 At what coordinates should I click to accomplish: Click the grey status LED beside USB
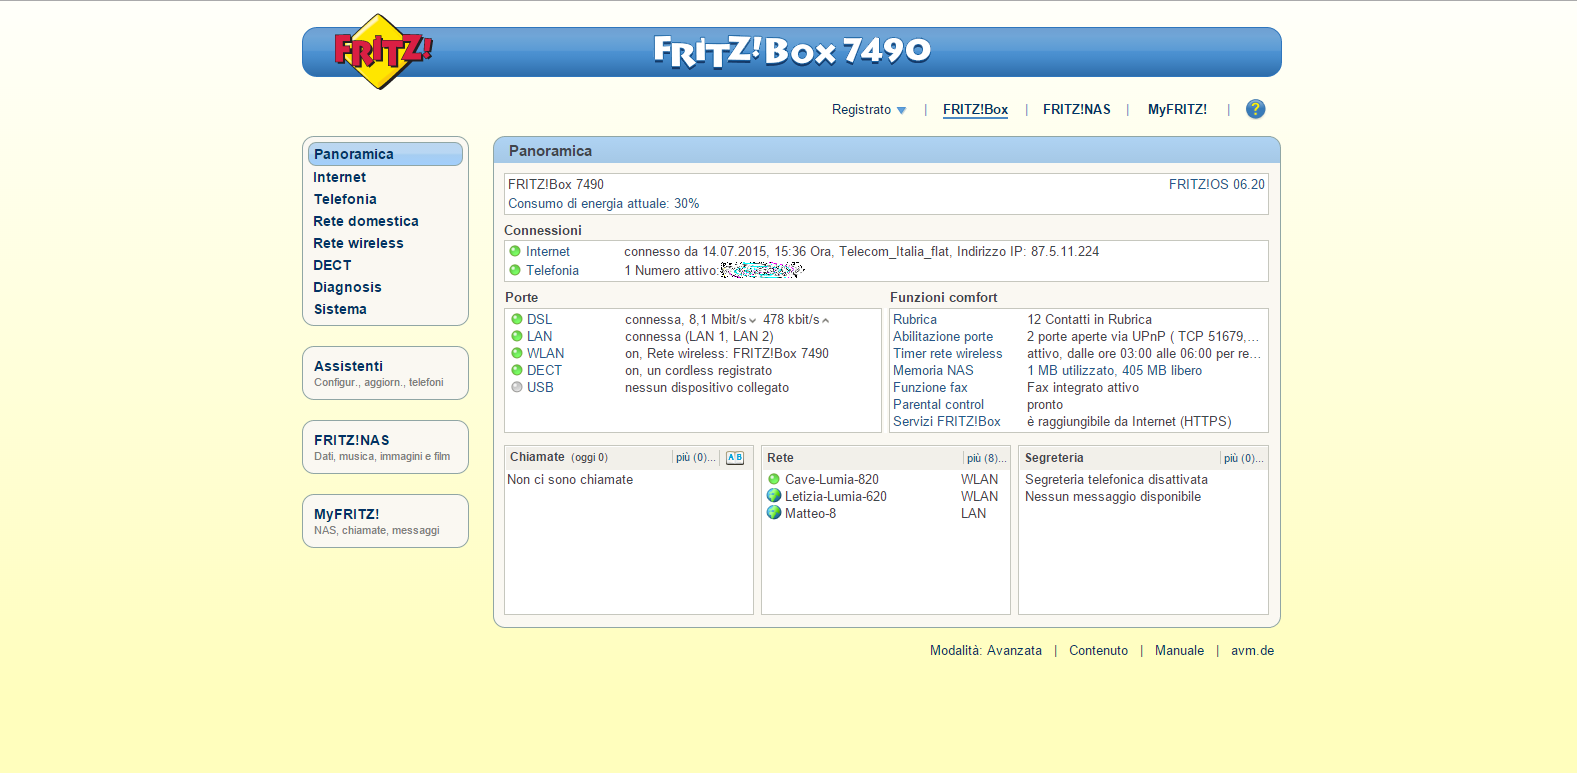click(x=517, y=387)
